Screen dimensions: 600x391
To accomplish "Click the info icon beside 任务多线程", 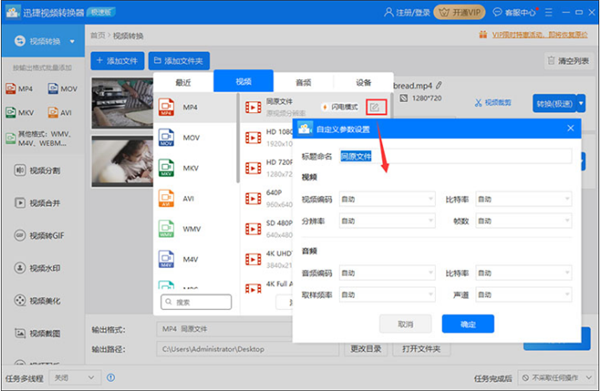I will [x=111, y=378].
